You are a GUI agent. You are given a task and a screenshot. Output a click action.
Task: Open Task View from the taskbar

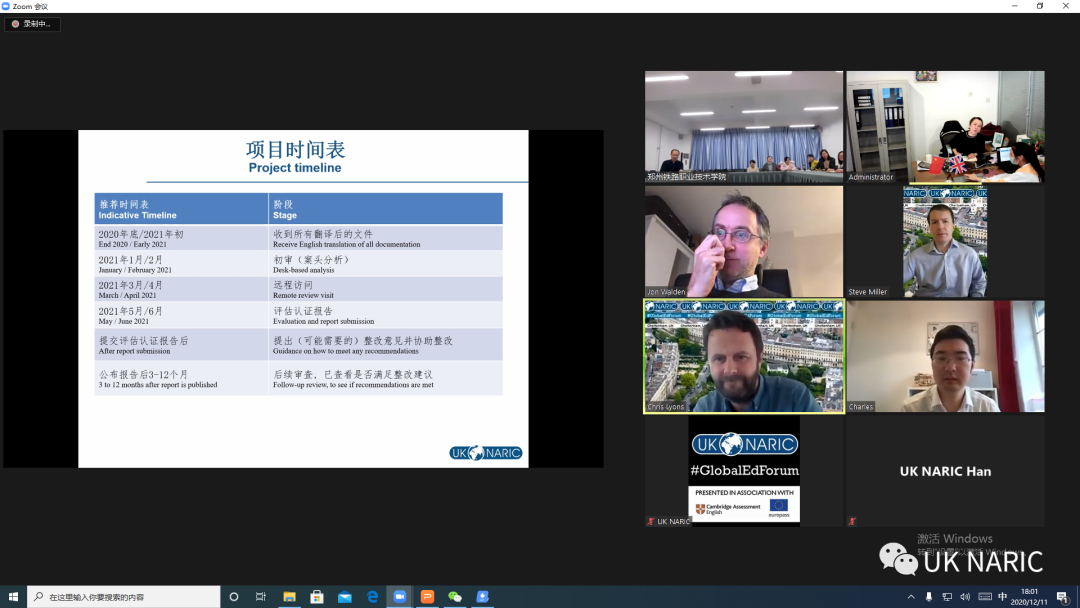(261, 596)
